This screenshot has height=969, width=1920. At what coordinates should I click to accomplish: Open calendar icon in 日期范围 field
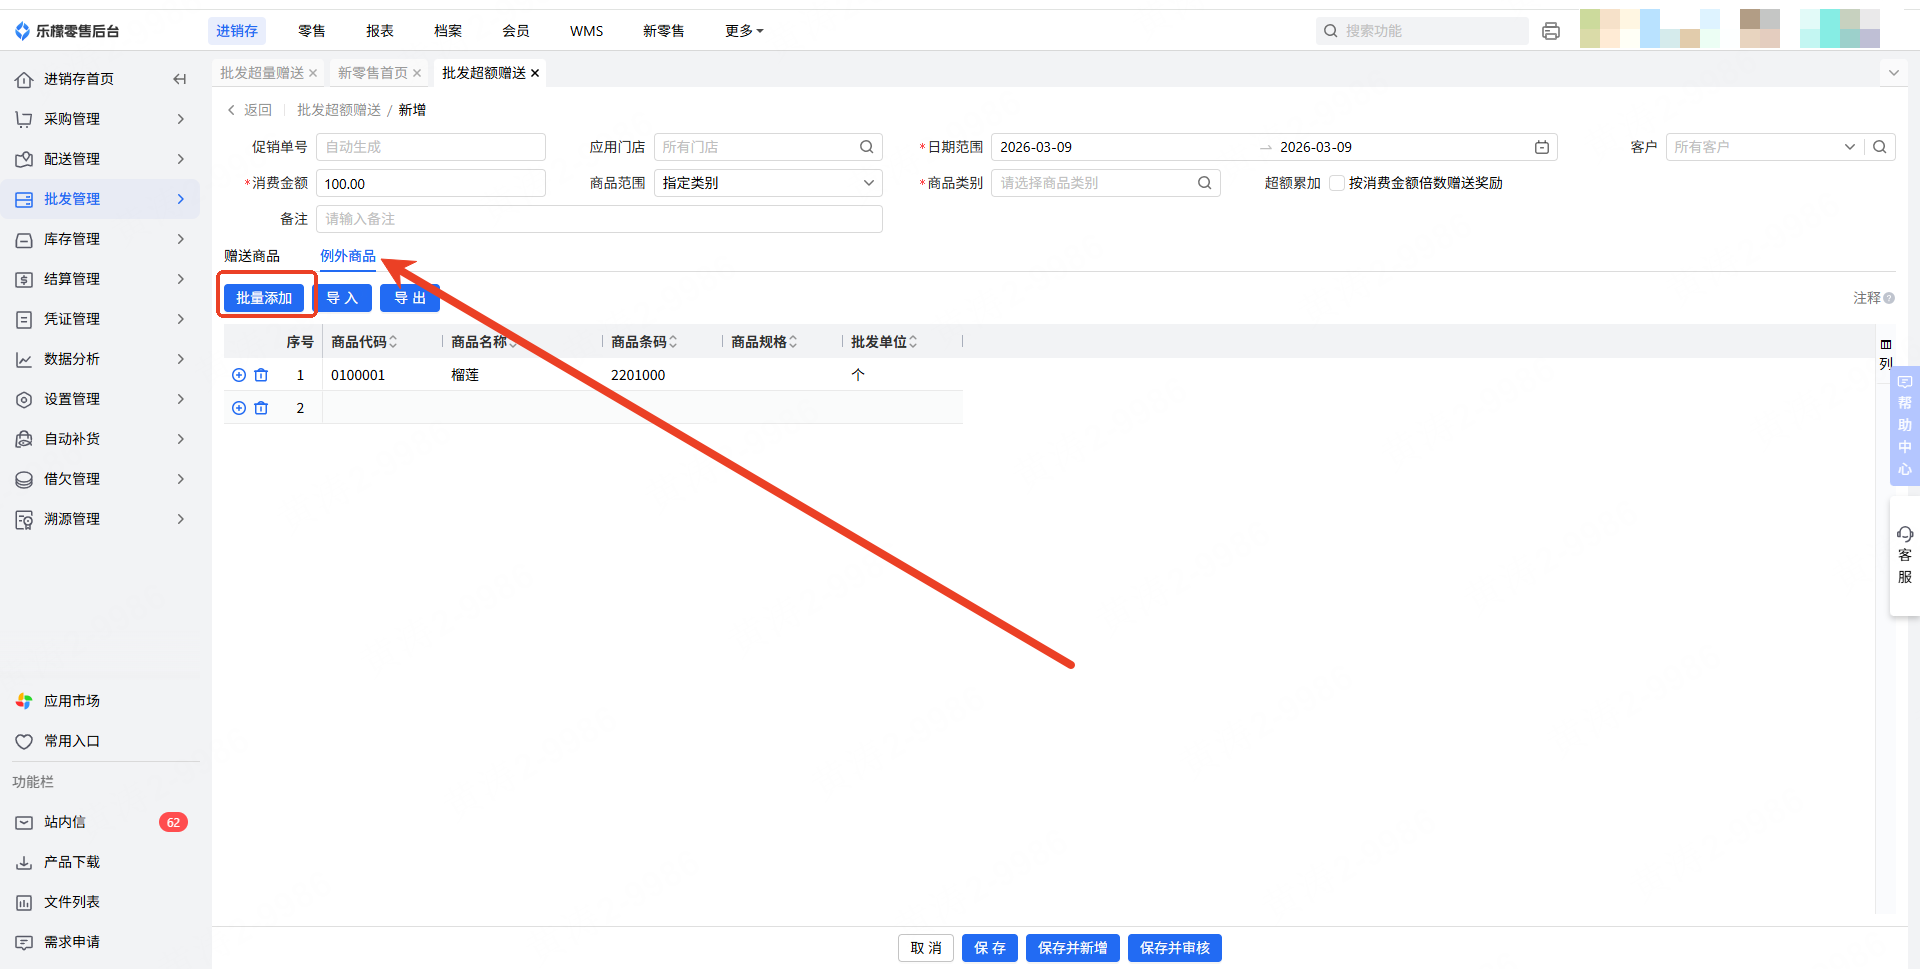1542,147
